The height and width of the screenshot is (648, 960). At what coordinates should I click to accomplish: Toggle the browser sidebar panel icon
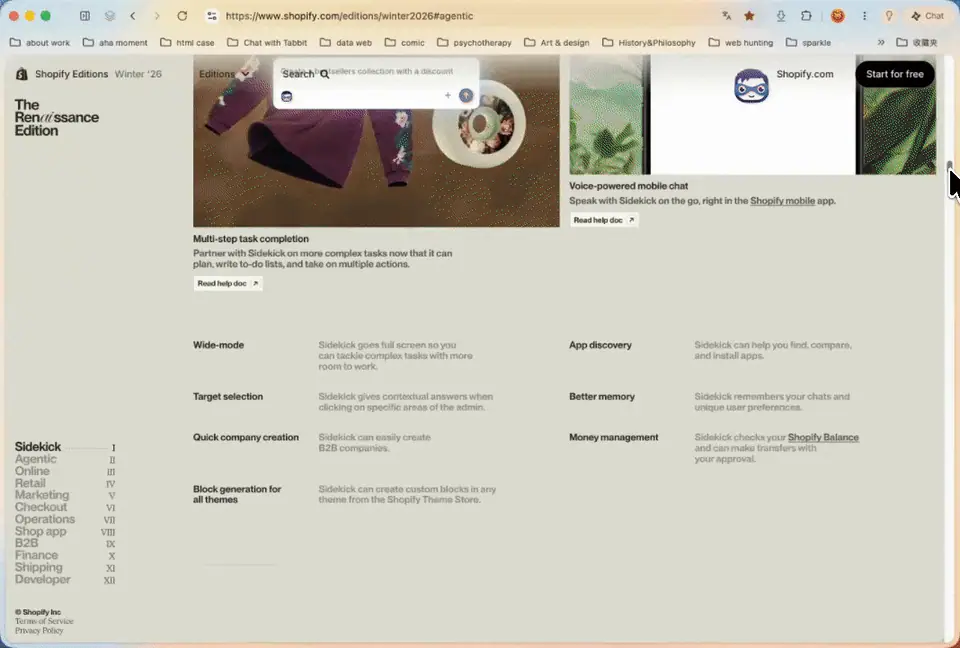[85, 16]
